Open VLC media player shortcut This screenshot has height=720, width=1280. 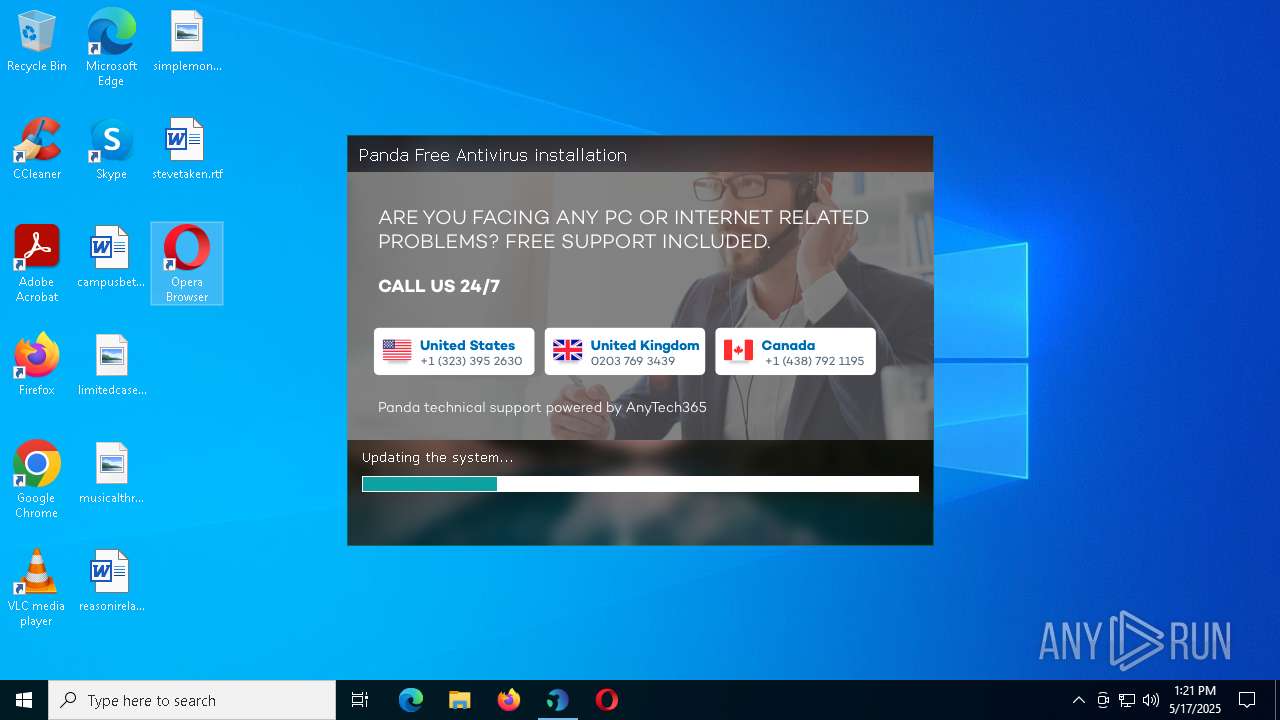coord(37,588)
